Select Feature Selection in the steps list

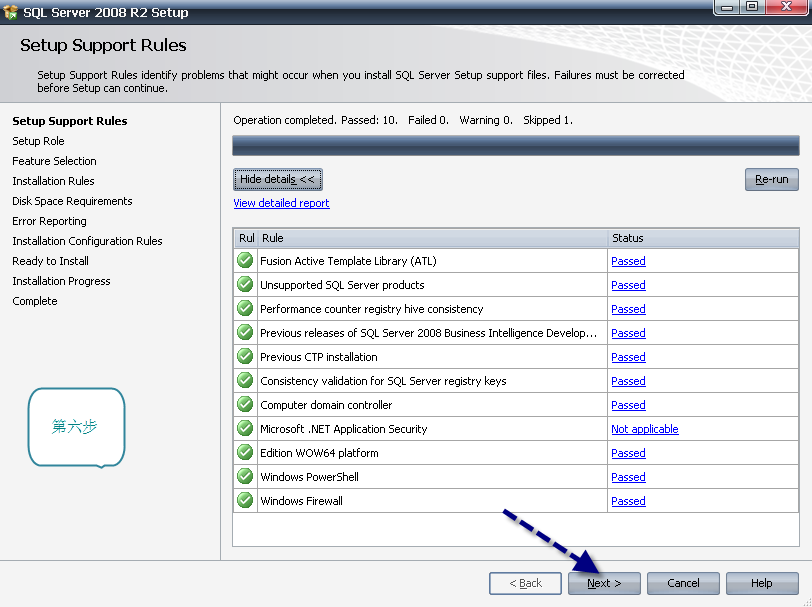(x=54, y=161)
